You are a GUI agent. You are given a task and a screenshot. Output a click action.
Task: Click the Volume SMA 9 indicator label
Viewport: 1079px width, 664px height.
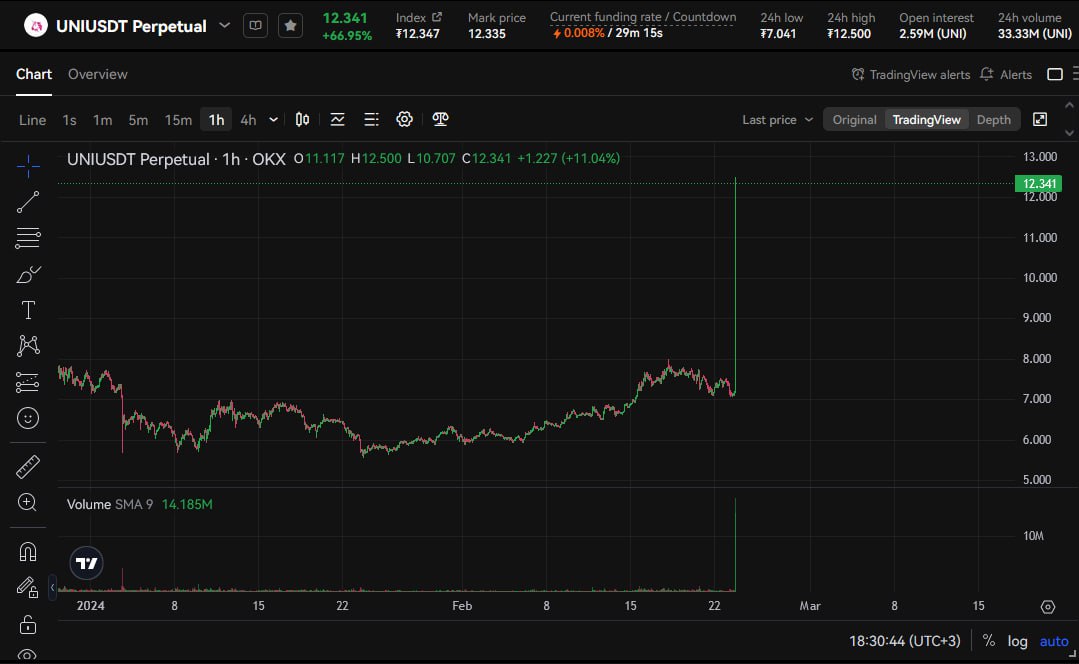[109, 504]
